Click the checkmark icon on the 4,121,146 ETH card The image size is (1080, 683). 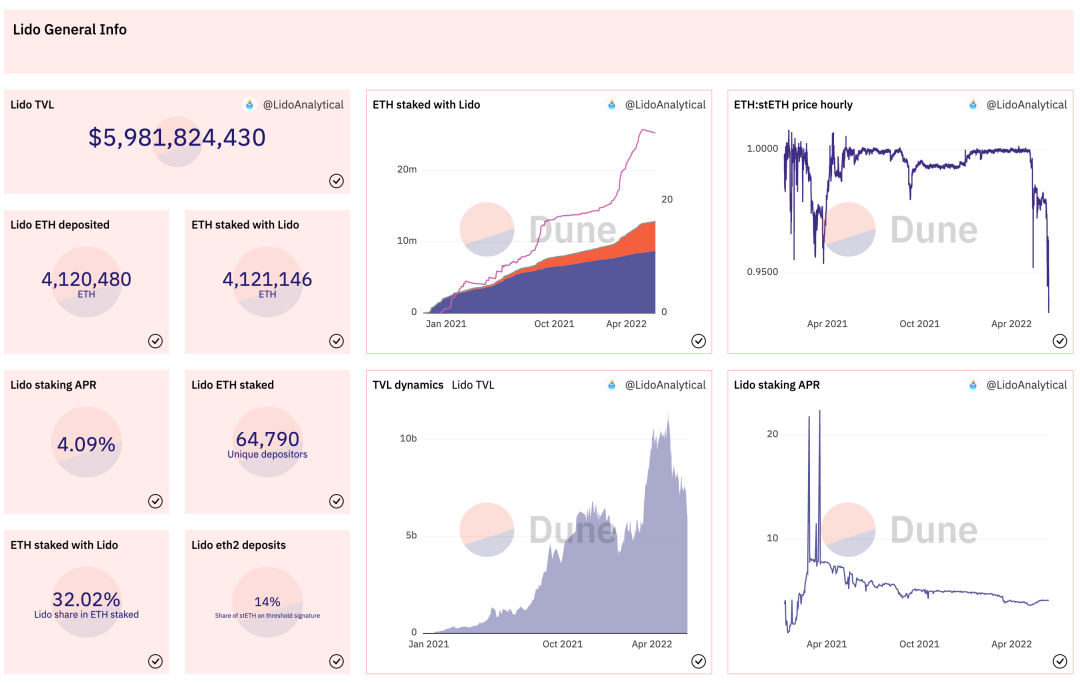336,341
